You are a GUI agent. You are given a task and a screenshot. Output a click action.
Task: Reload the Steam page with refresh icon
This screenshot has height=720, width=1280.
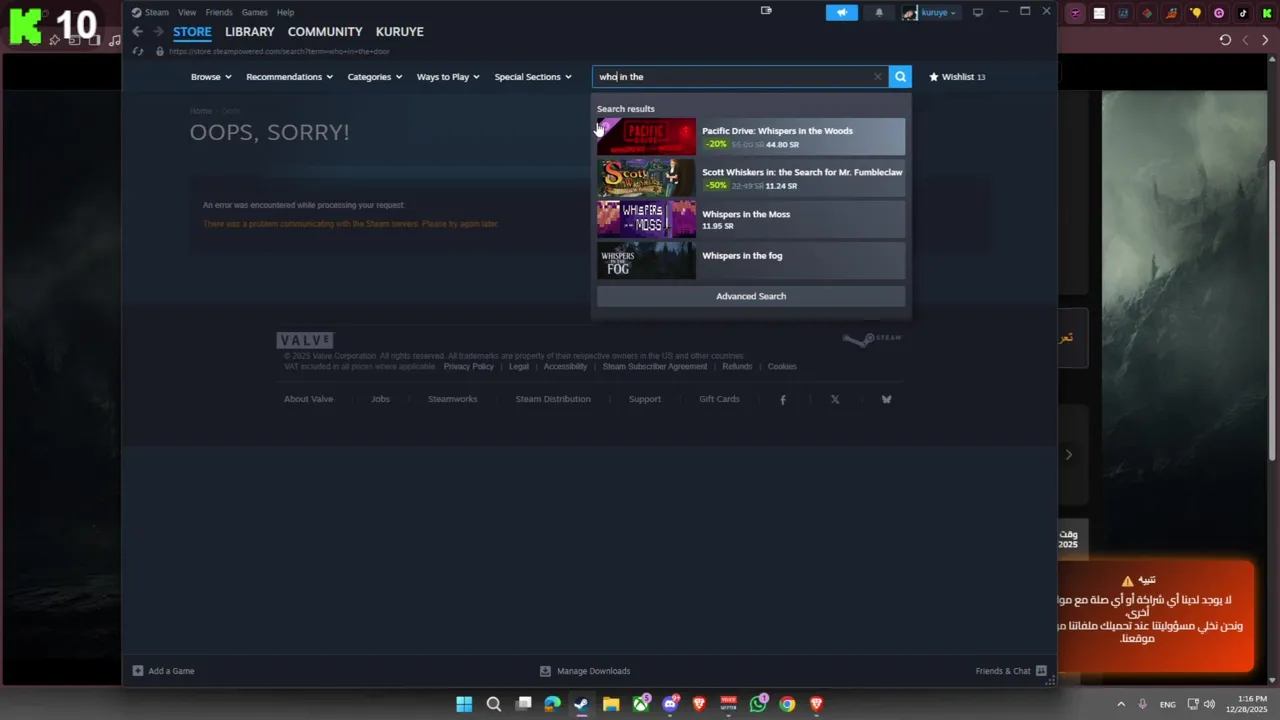138,51
